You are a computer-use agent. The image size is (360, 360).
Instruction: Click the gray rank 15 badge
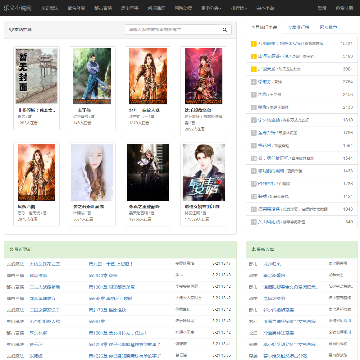coord(253,222)
